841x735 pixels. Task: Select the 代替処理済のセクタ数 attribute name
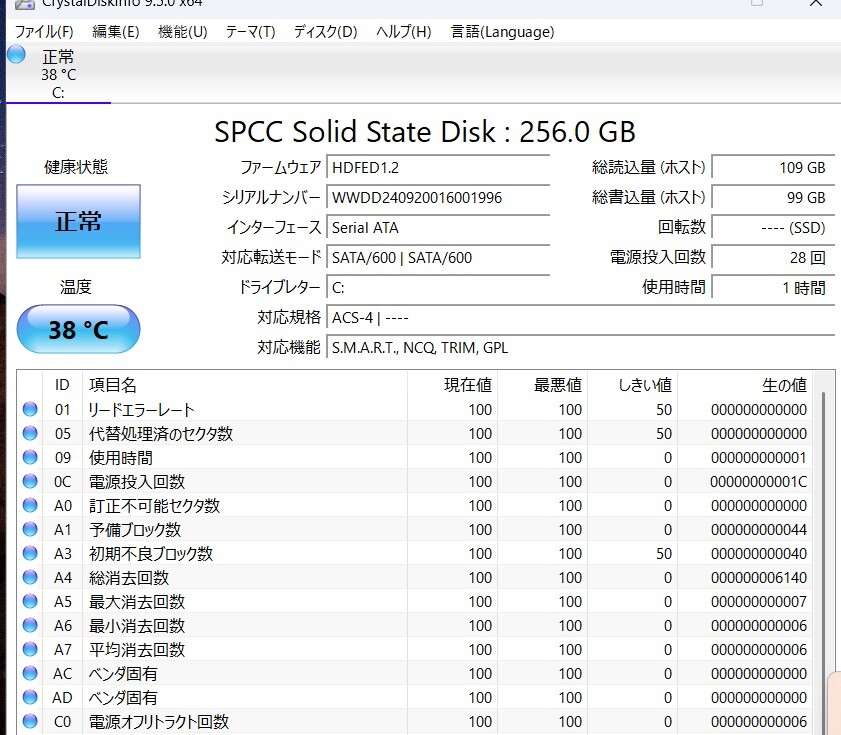click(161, 433)
